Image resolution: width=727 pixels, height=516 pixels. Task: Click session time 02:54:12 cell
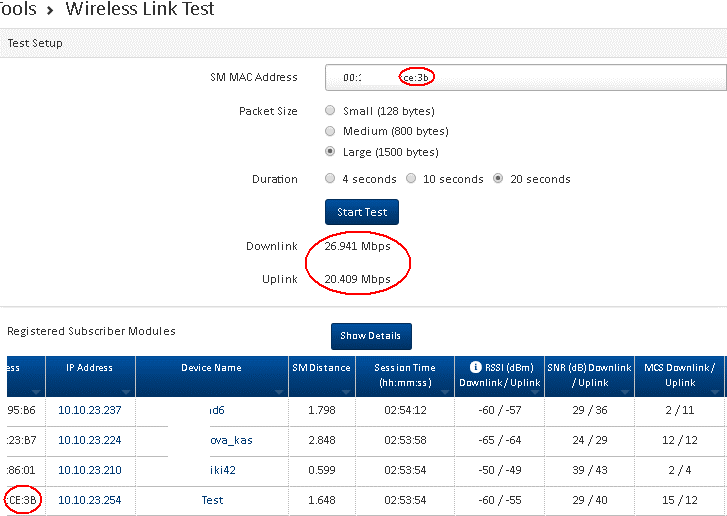point(405,410)
